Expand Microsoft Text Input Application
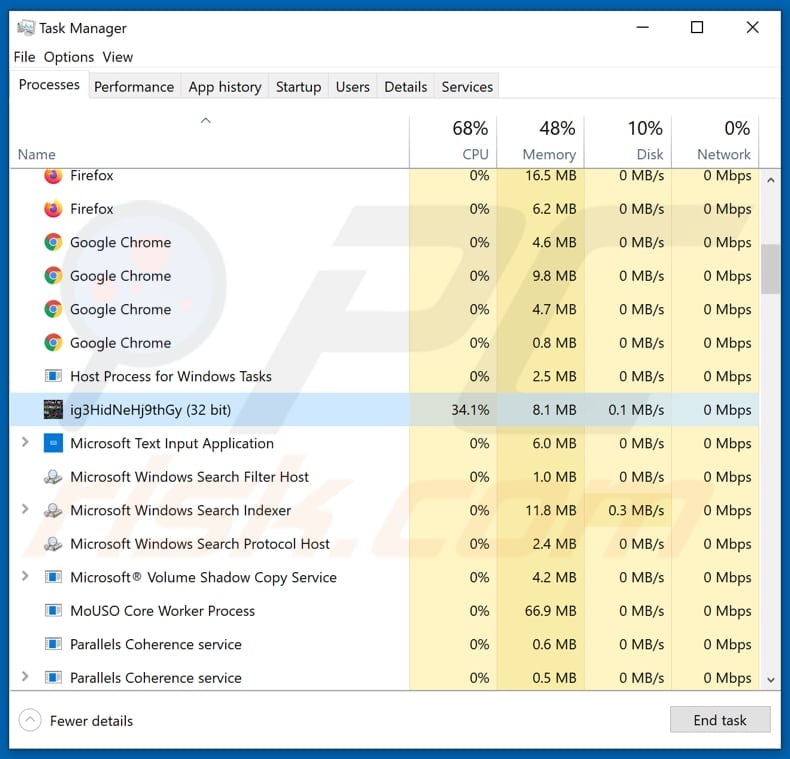 click(x=25, y=442)
